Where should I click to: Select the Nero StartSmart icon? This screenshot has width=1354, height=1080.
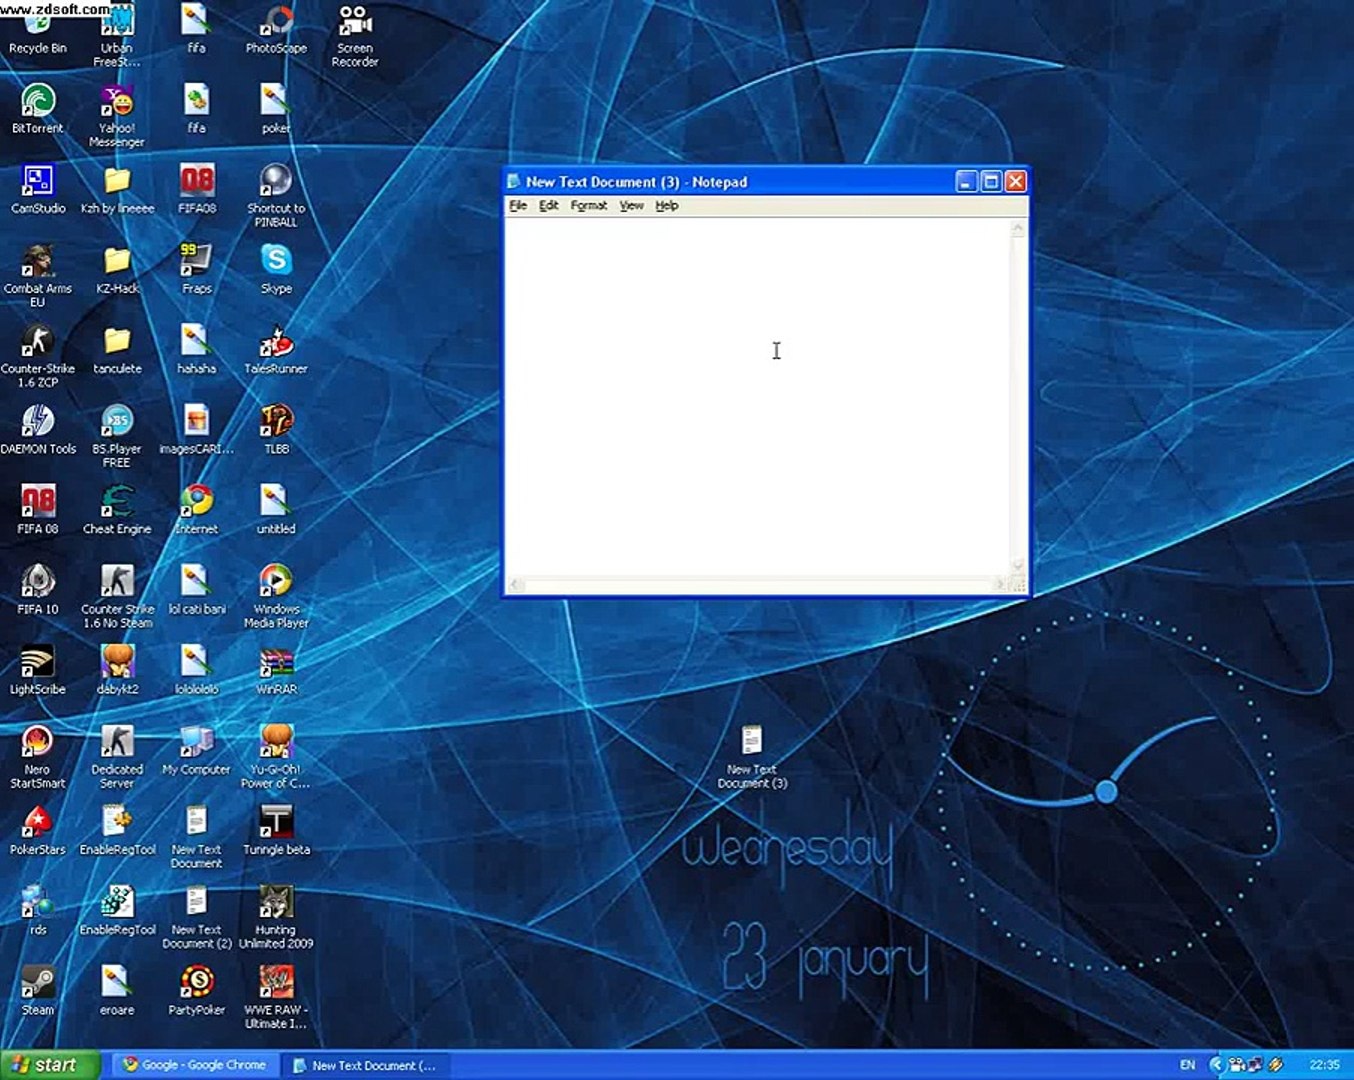(x=38, y=757)
